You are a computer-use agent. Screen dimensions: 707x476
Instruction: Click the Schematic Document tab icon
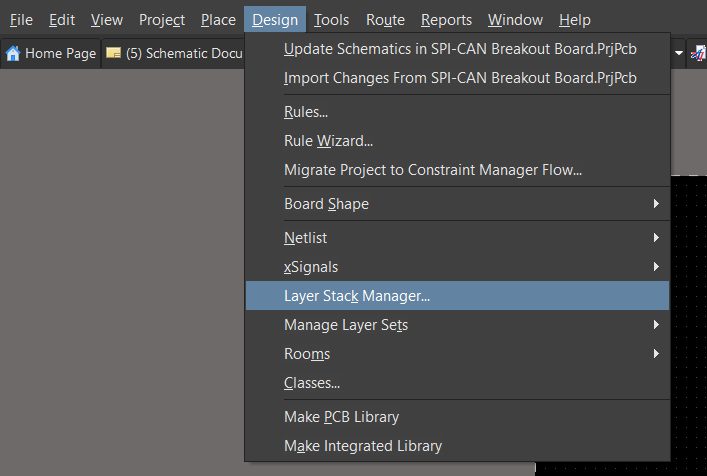point(113,53)
